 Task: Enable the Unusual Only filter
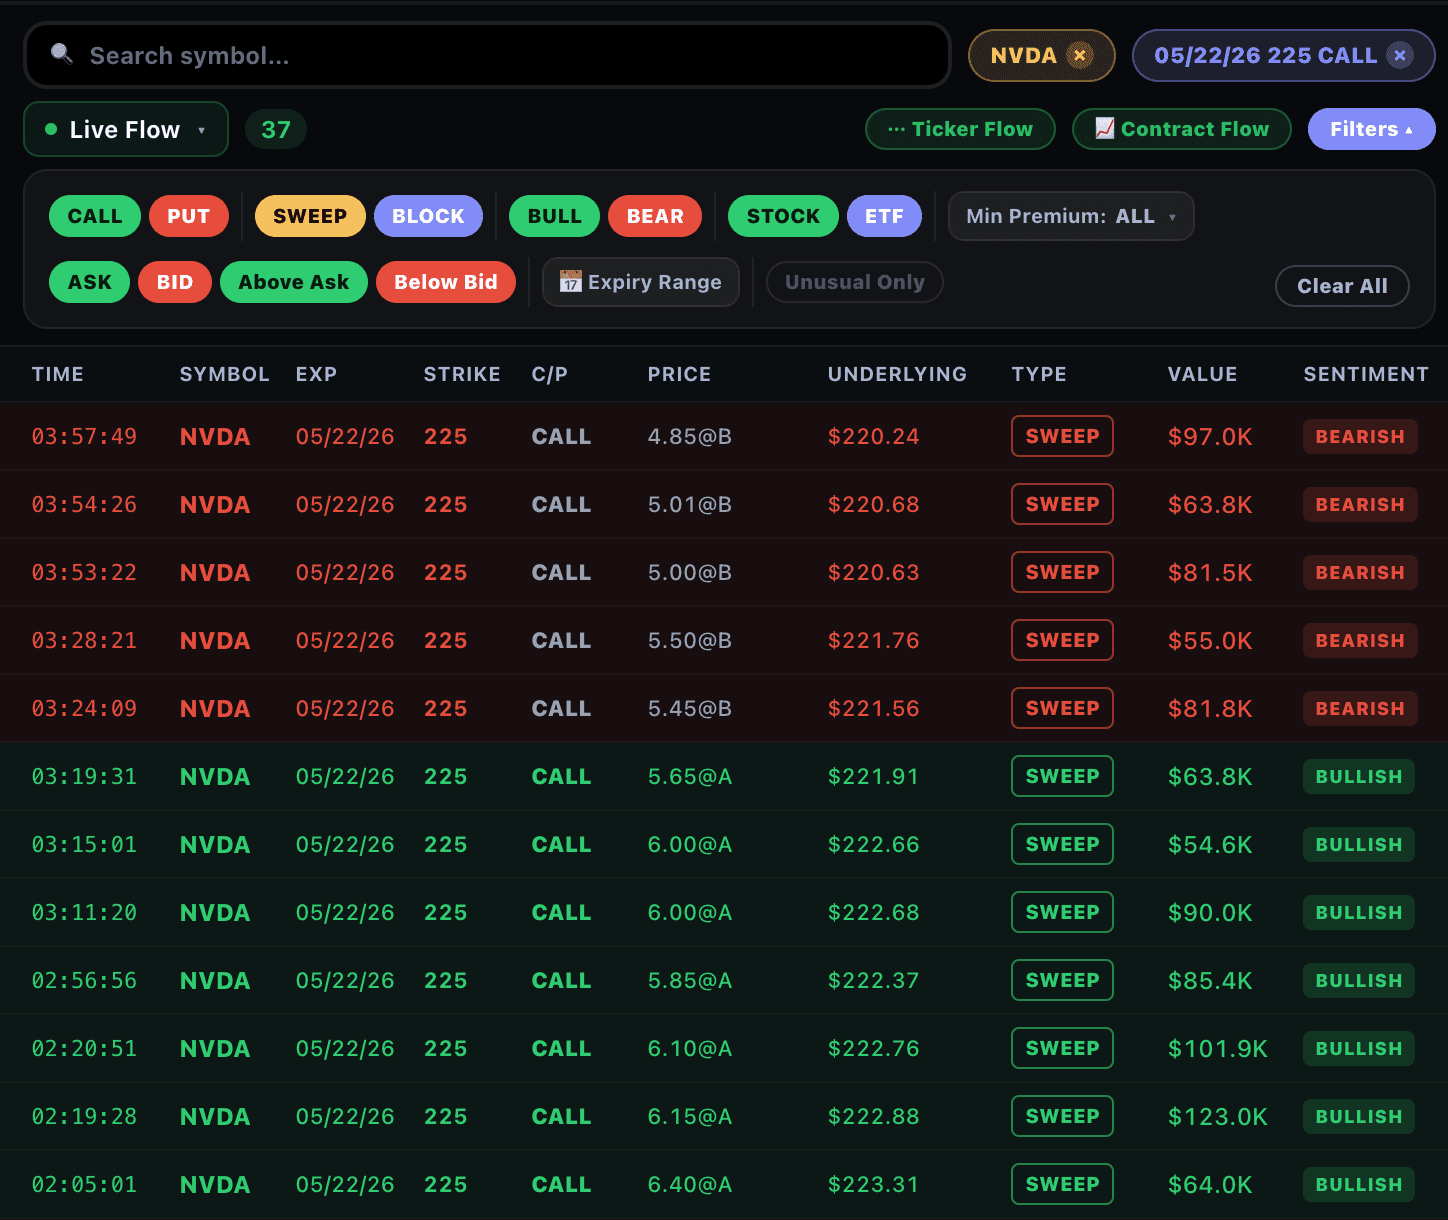pos(855,282)
